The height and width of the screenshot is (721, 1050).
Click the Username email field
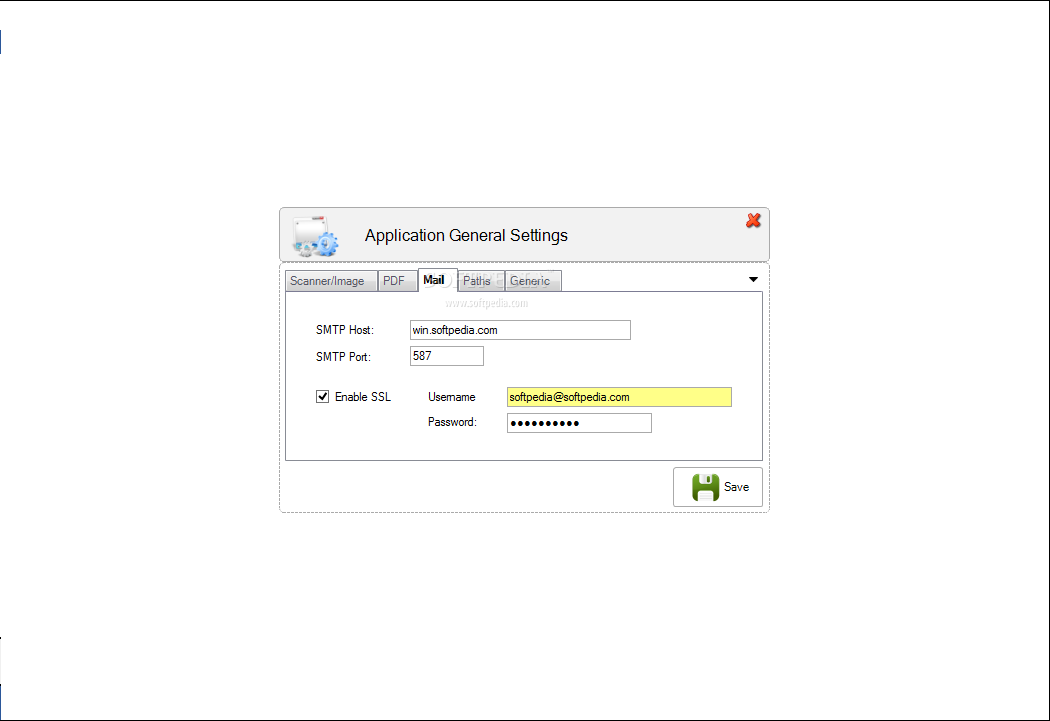[619, 397]
